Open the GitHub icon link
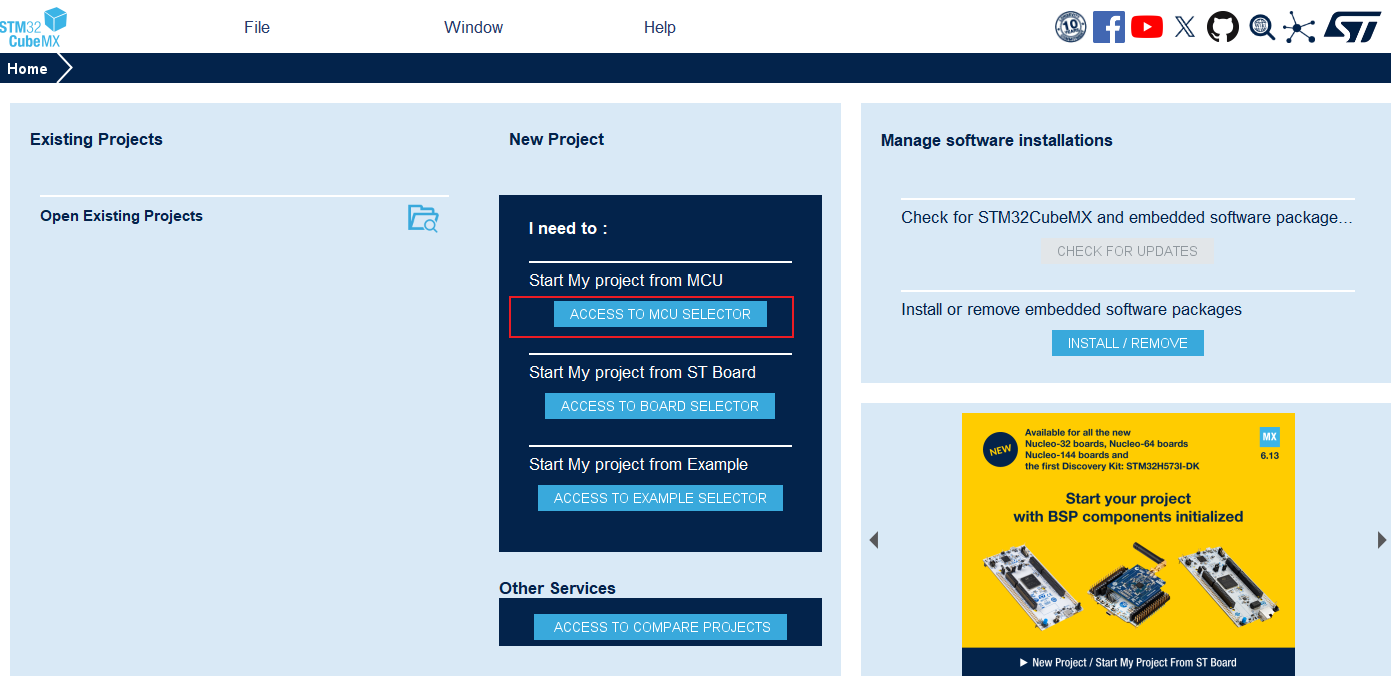Screen dimensions: 1391x676 (1223, 27)
